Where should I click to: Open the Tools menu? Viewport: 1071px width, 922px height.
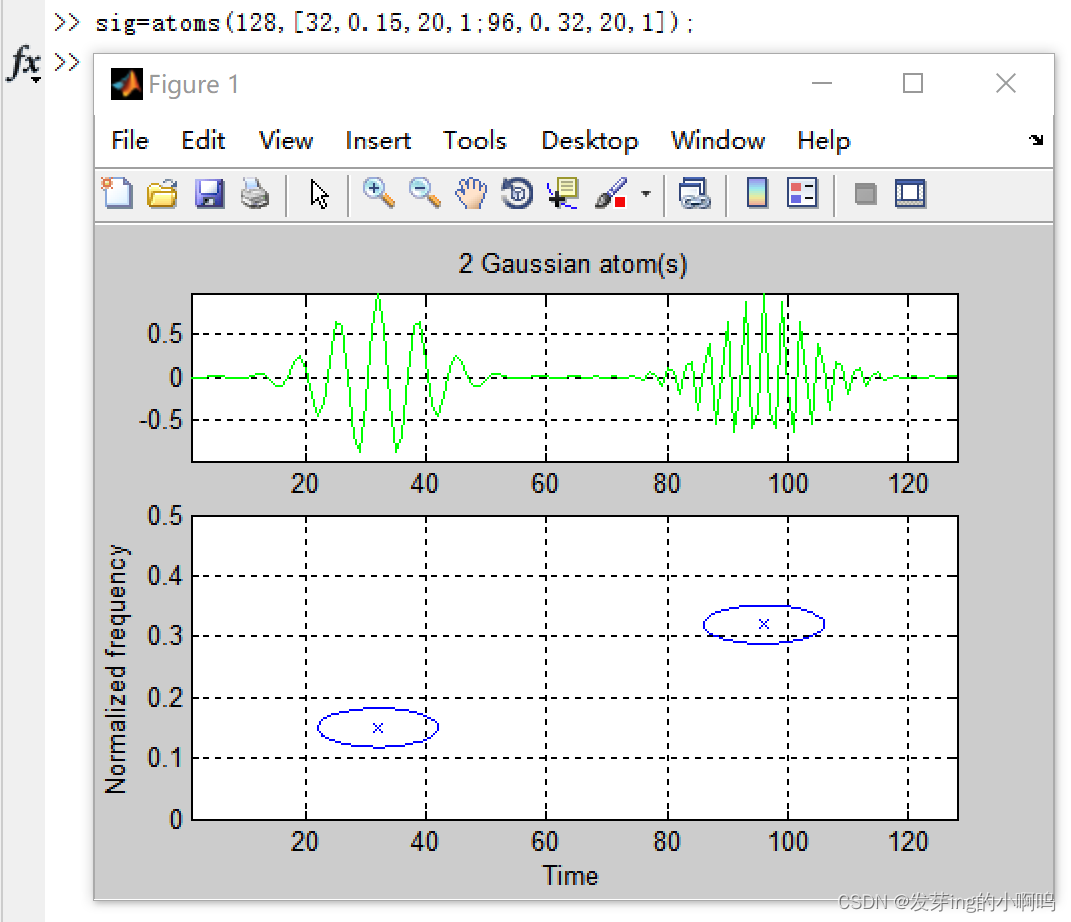[x=475, y=141]
